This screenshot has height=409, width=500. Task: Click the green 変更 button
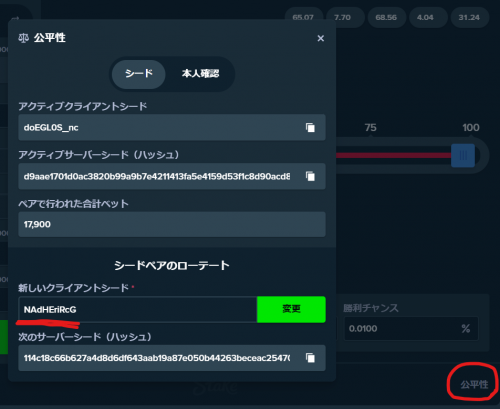pyautogui.click(x=291, y=309)
